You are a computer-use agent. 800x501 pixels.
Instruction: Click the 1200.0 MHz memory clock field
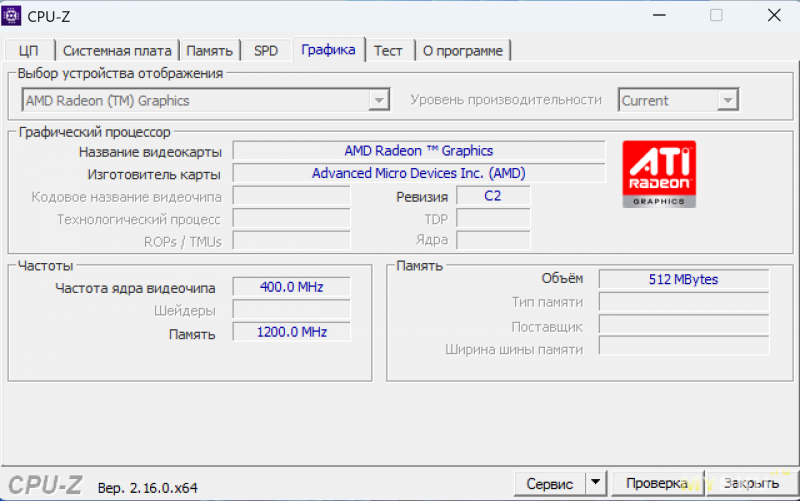[x=291, y=332]
